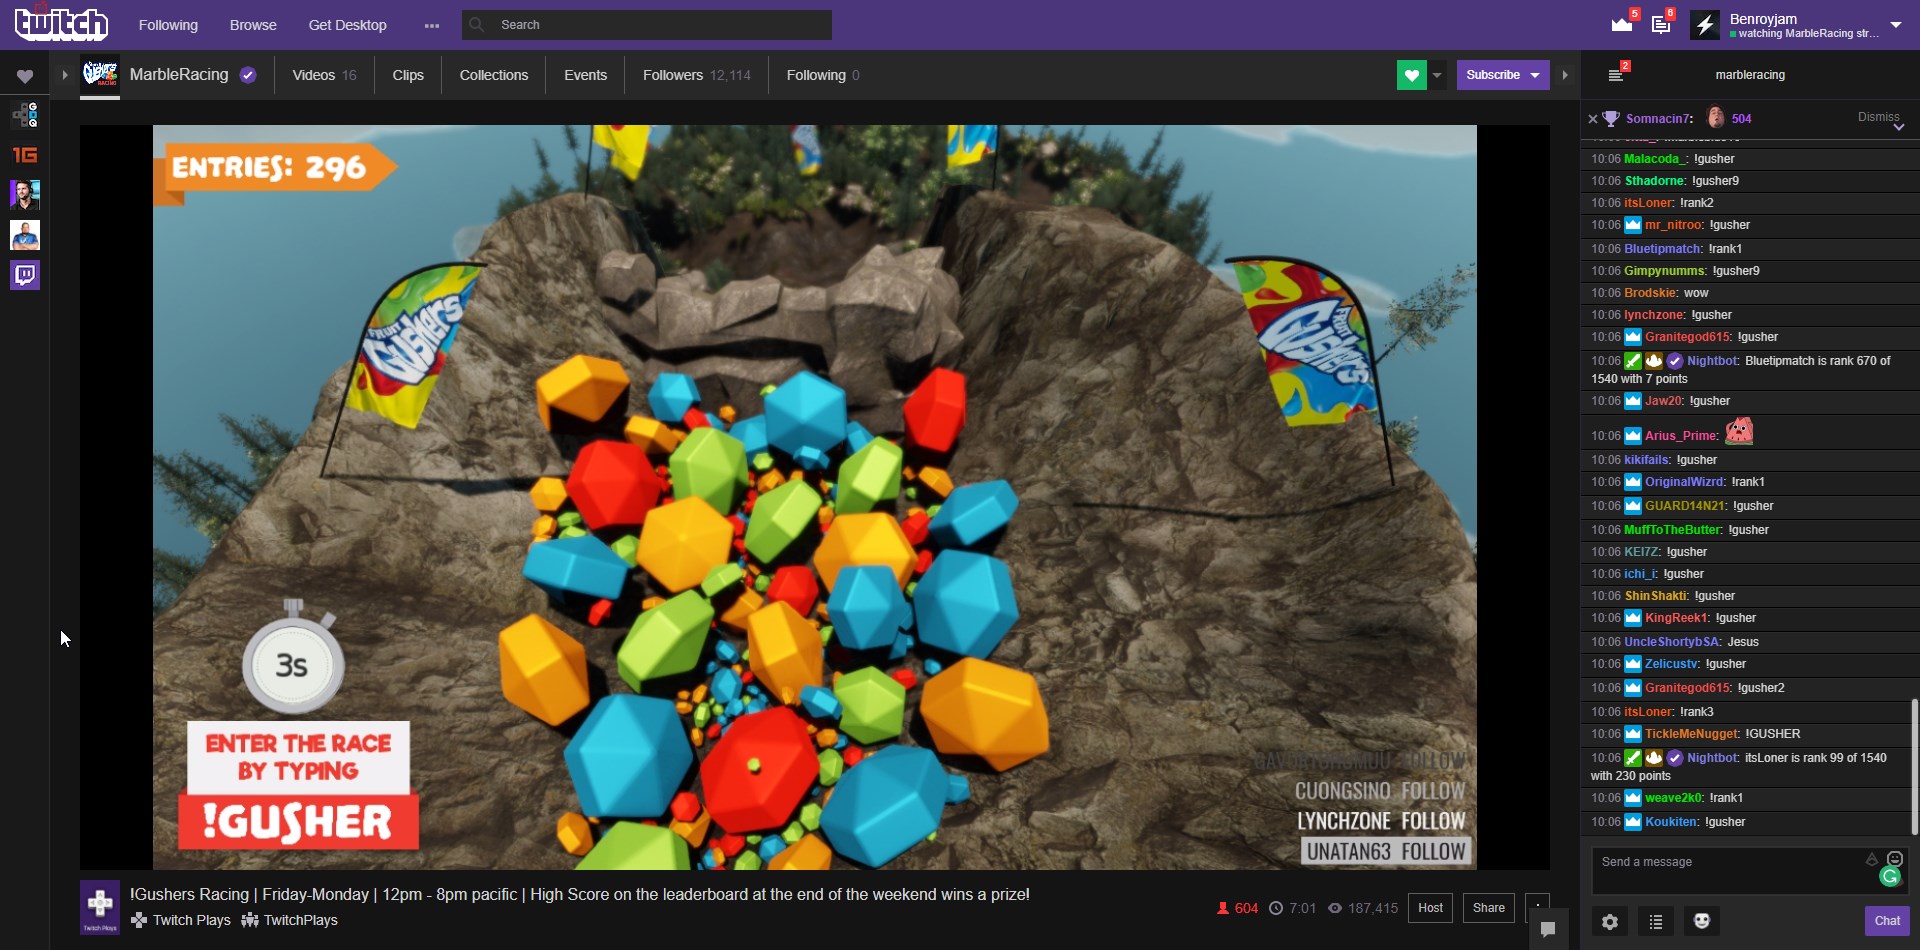
Task: Click the Host button
Action: click(x=1430, y=908)
